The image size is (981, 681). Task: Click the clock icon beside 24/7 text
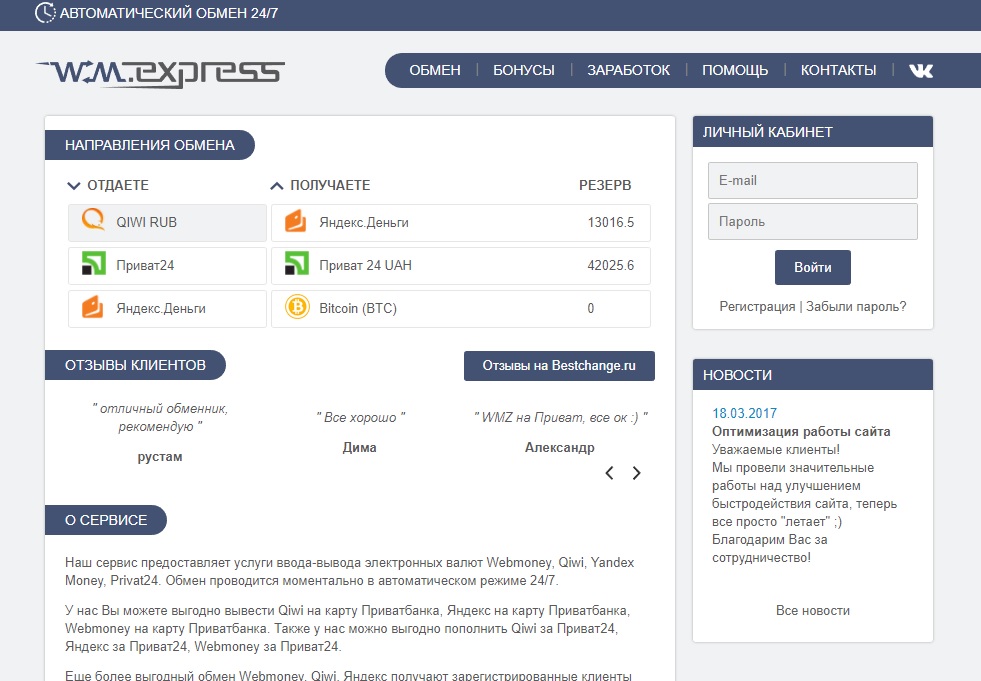point(45,13)
